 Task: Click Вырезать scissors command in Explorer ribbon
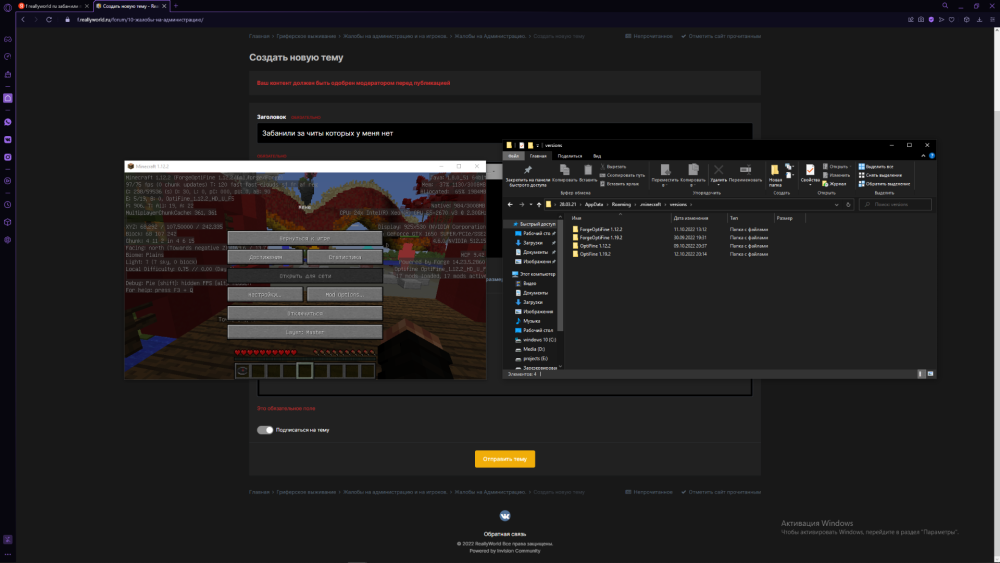614,166
